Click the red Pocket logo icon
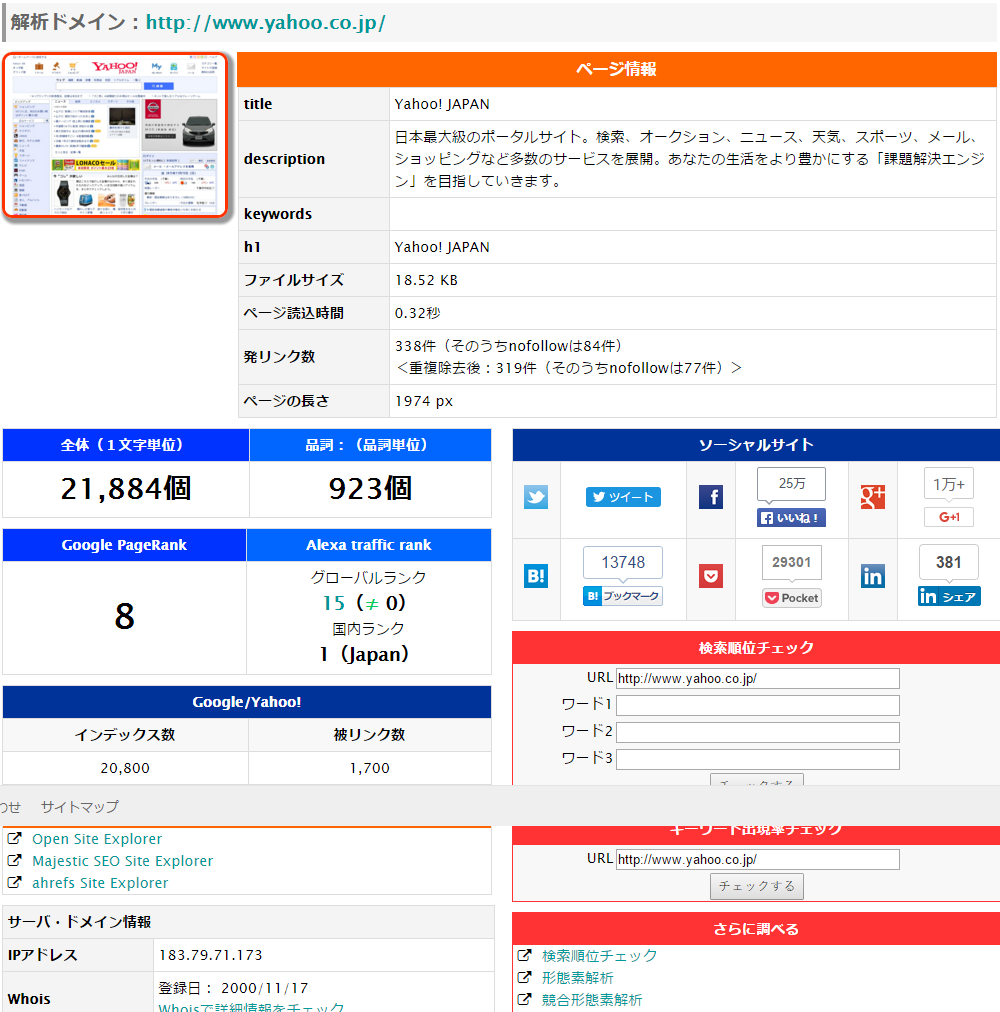The height and width of the screenshot is (1012, 1000). coord(711,576)
